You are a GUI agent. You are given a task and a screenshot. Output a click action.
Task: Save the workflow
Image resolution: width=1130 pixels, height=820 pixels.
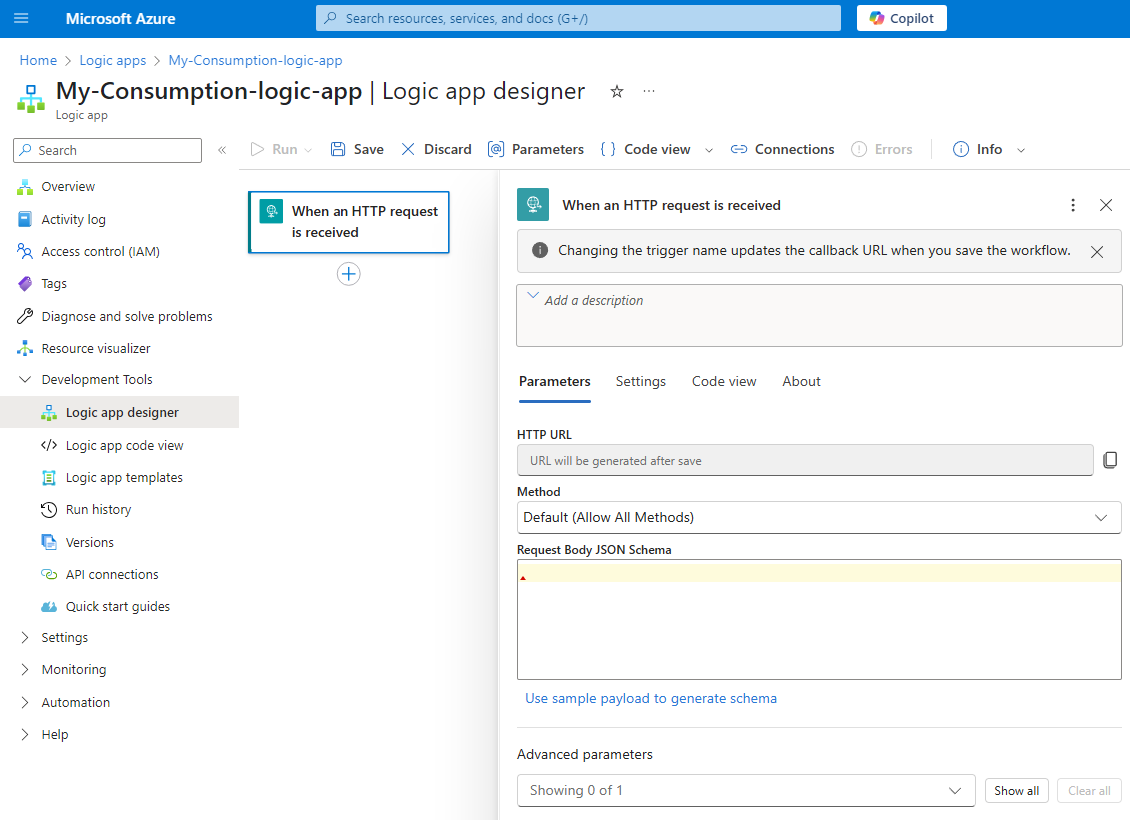click(357, 149)
